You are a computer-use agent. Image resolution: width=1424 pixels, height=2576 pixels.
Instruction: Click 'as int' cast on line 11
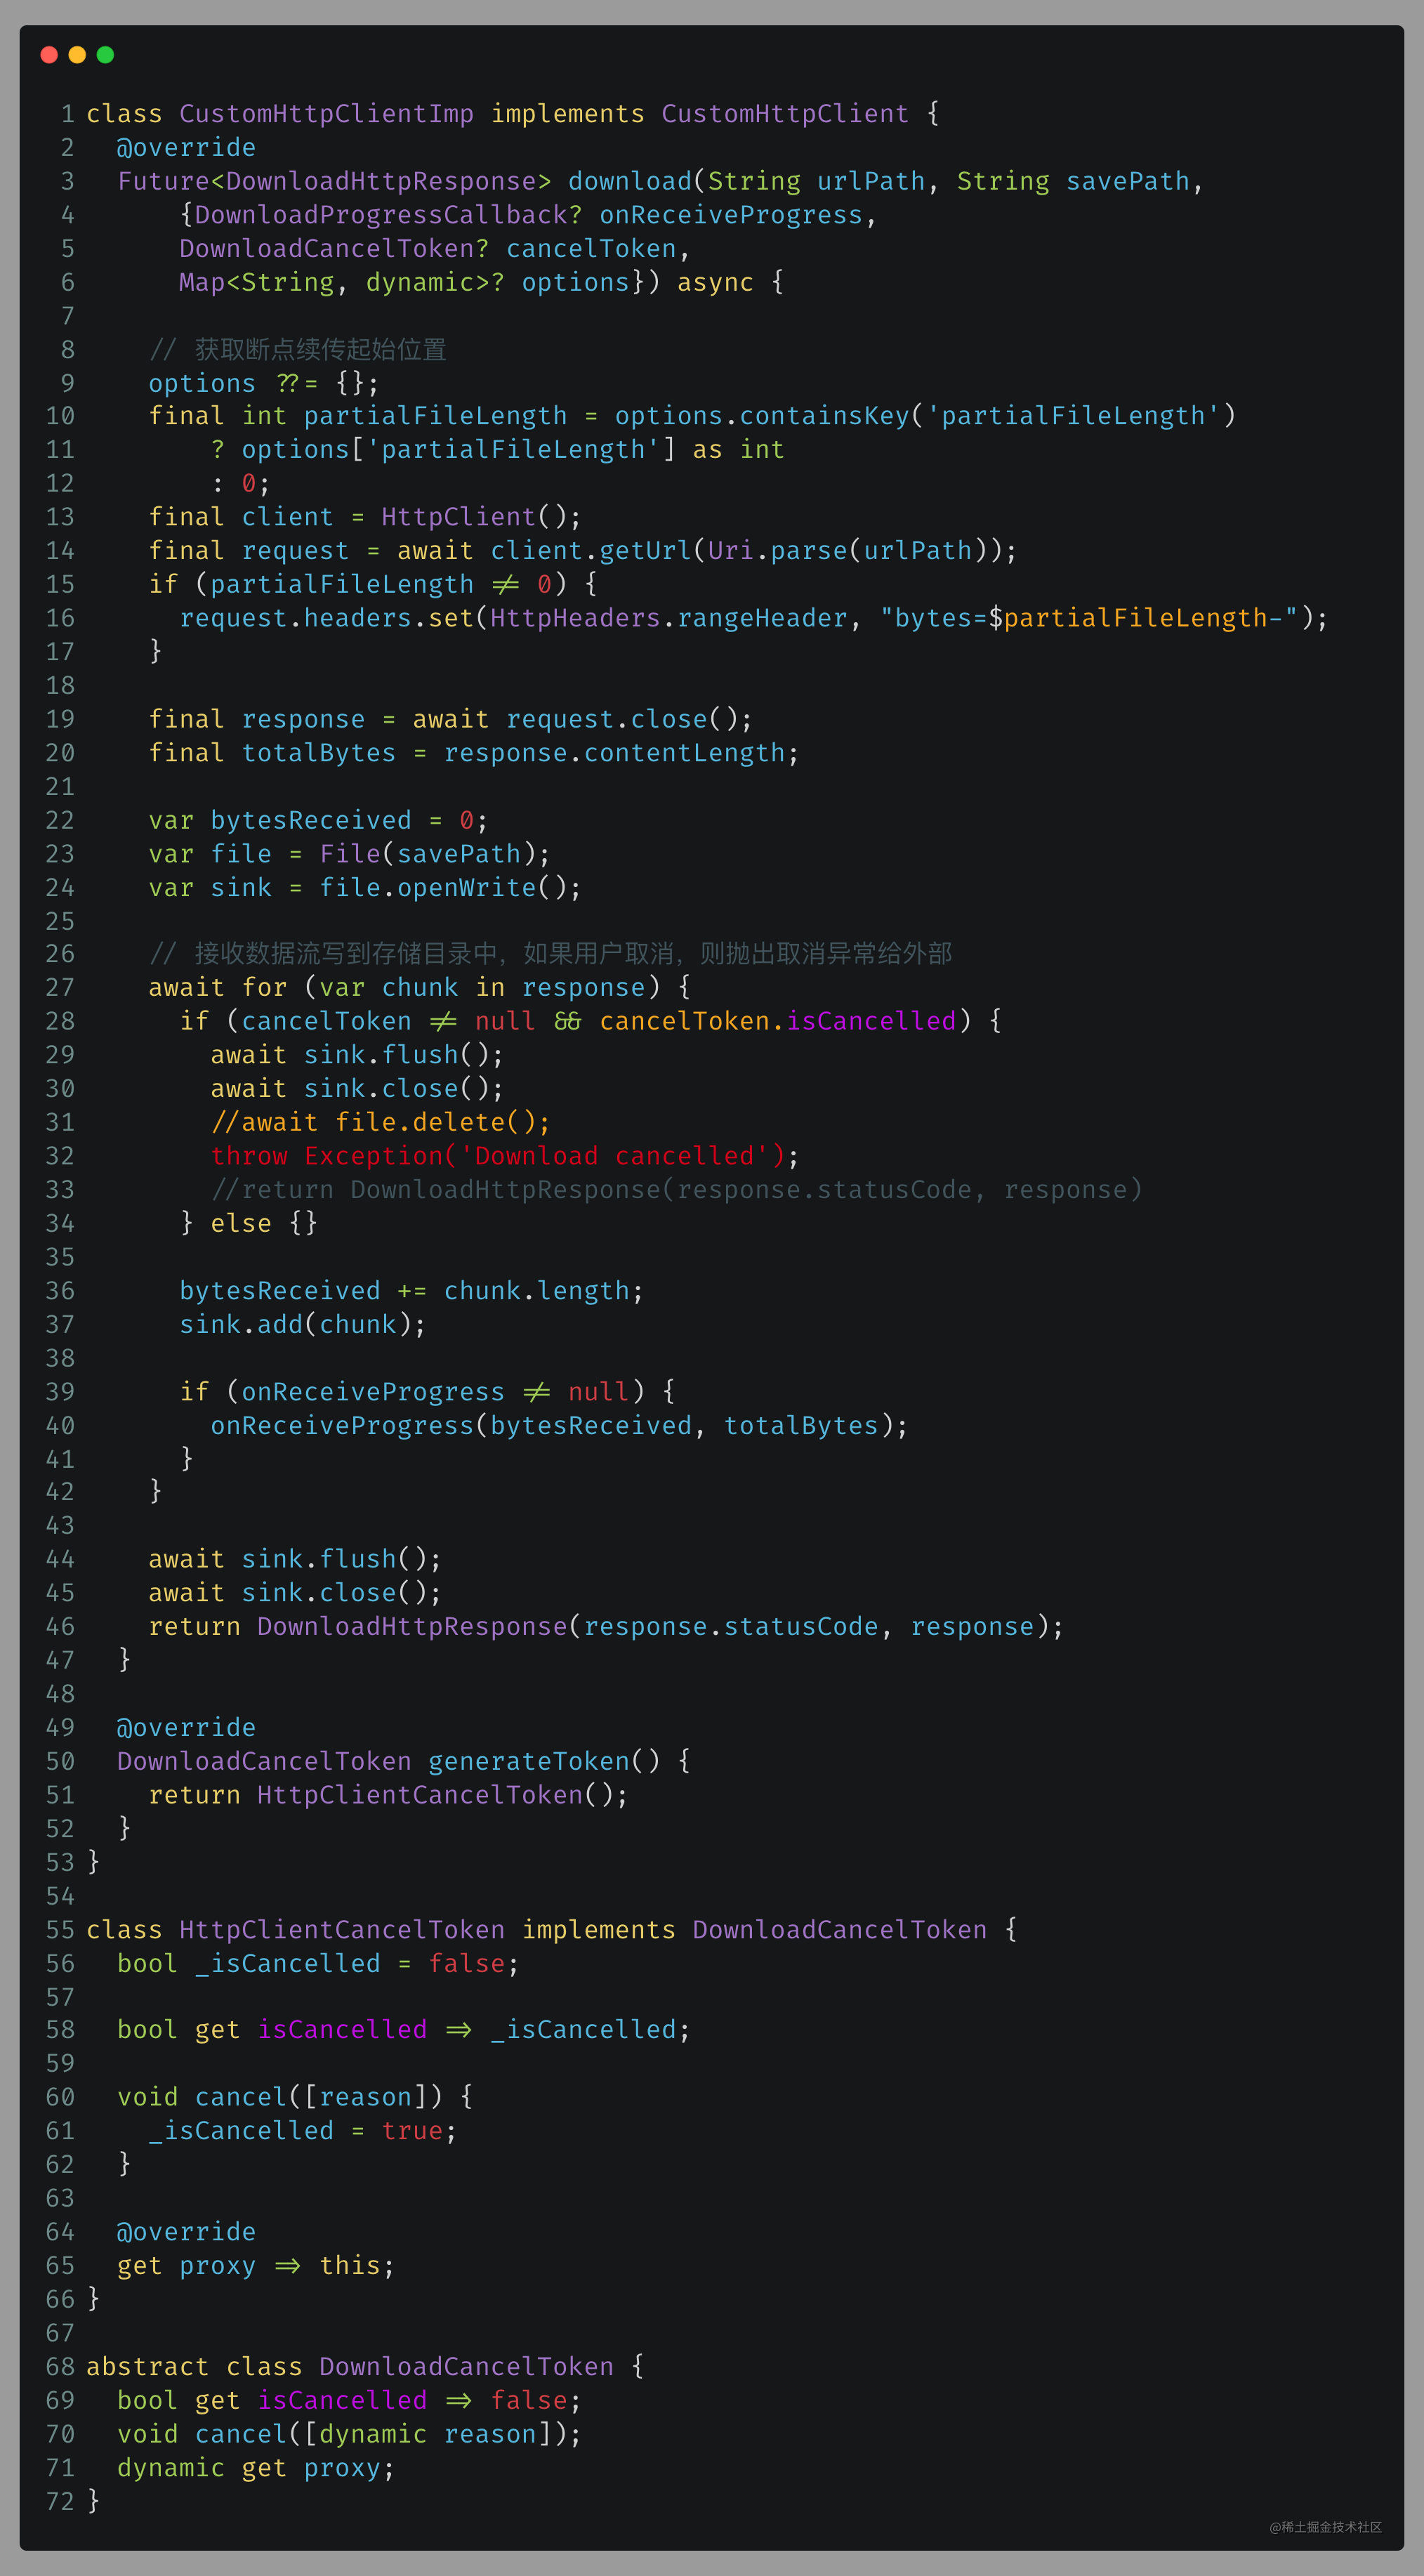click(738, 450)
